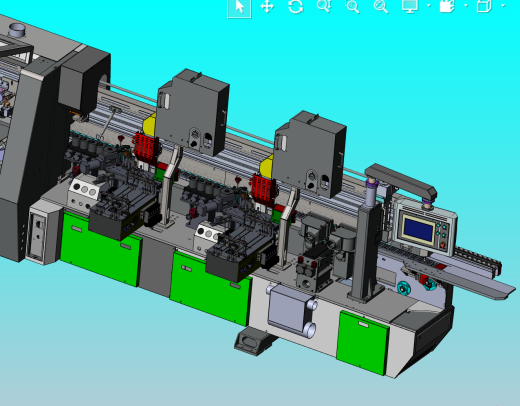520x406 pixels.
Task: Click the zoom to fit magnifier icon
Action: 381,6
